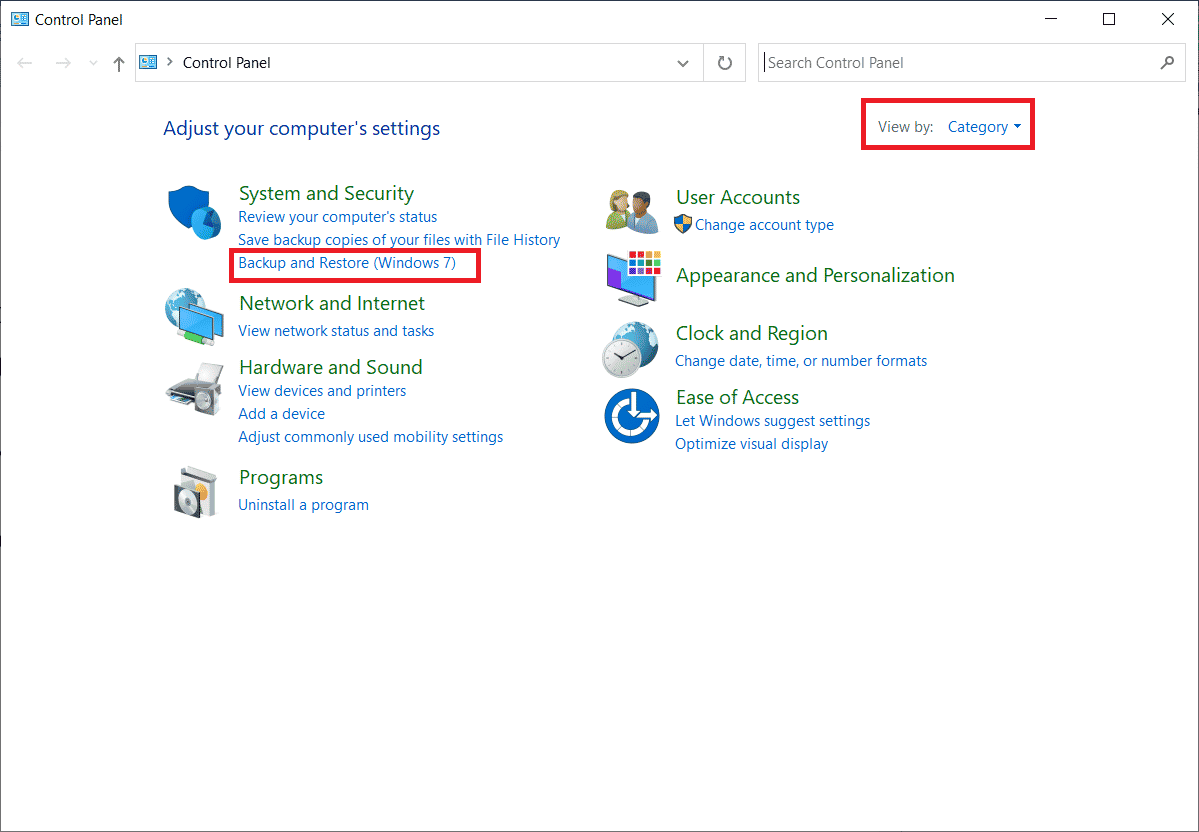Open the Ease of Access icon

[x=632, y=416]
